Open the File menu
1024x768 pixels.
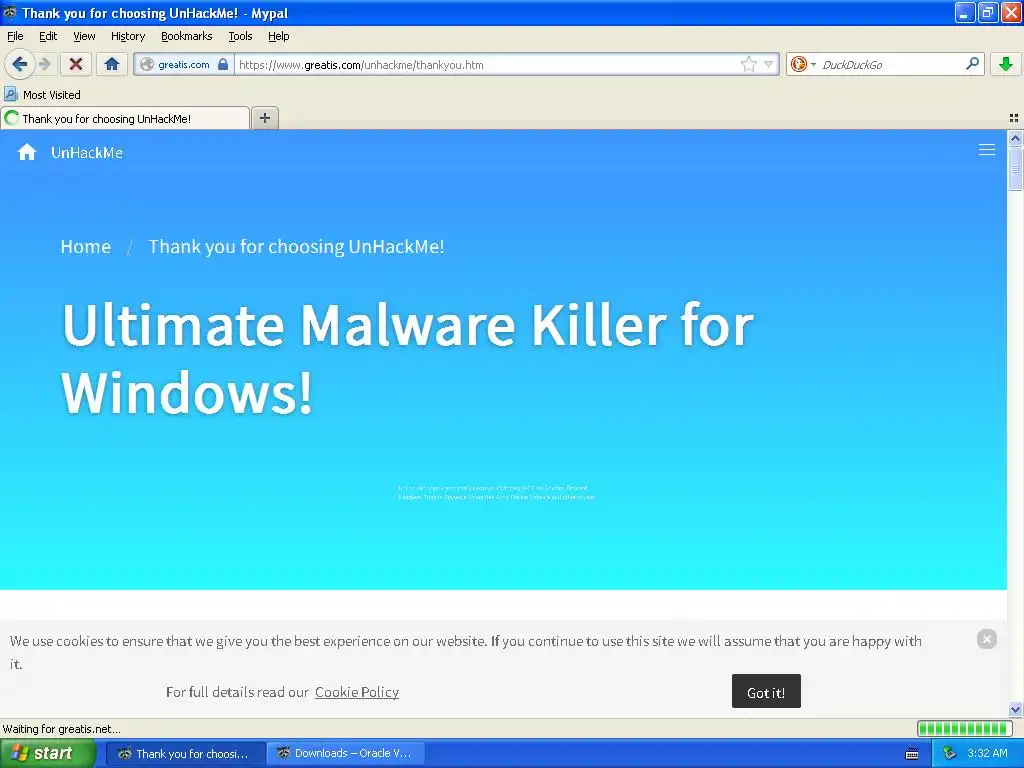click(15, 36)
